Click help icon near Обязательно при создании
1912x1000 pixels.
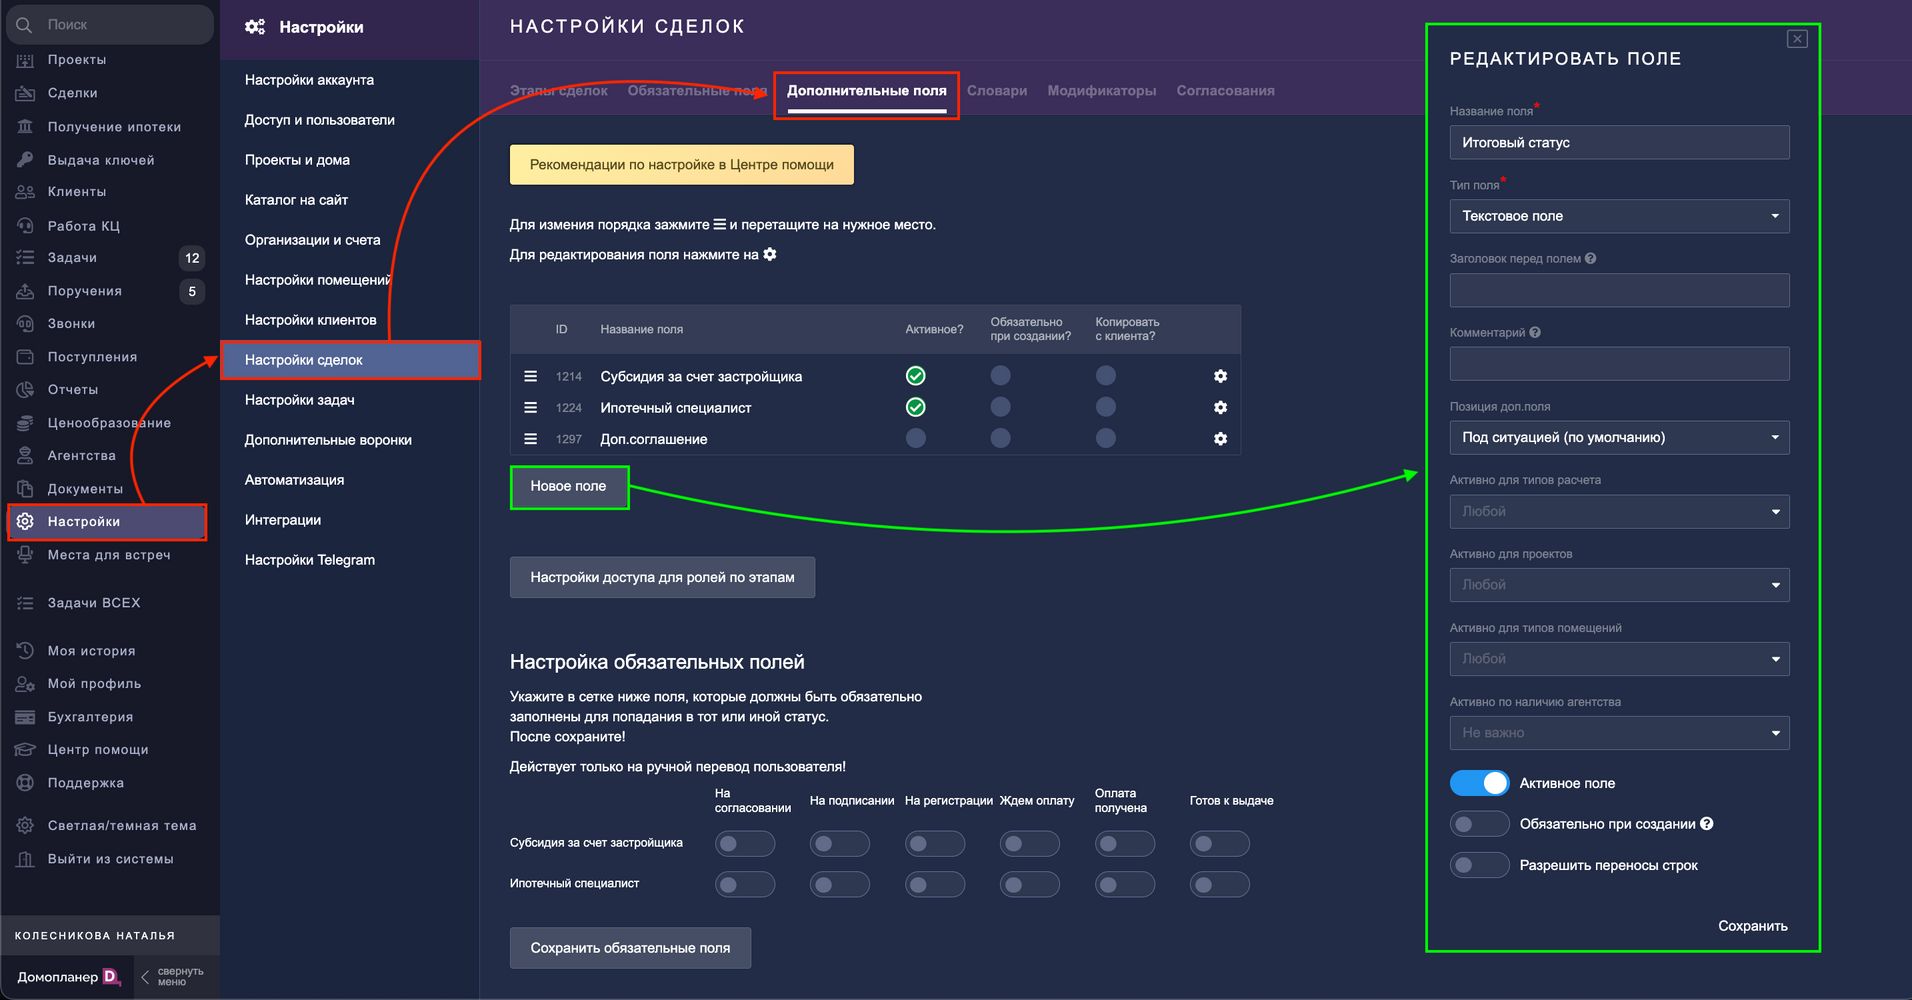(x=1707, y=824)
